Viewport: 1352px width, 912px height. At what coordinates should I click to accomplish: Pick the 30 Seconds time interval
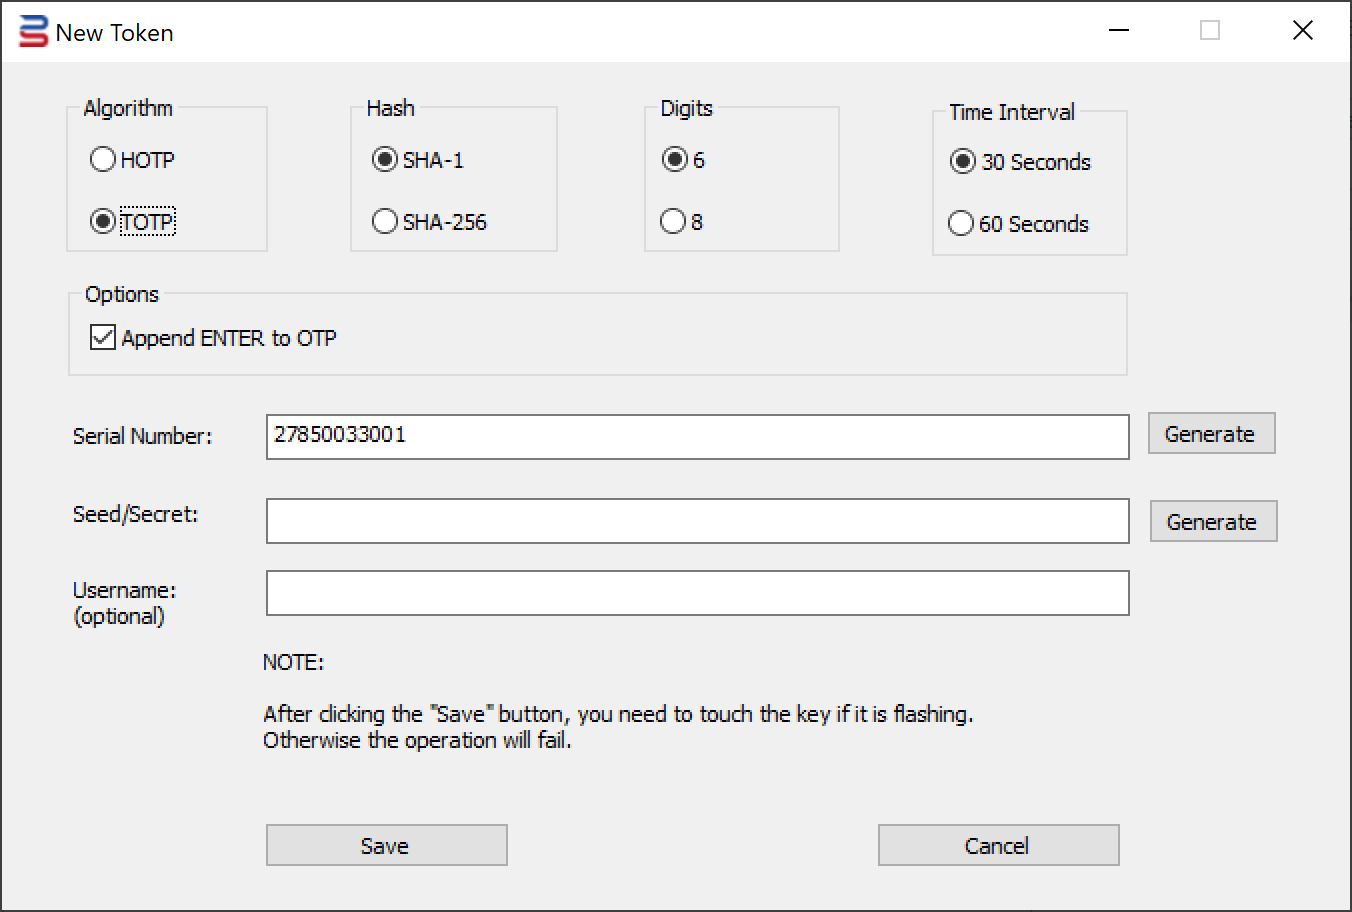pos(962,162)
